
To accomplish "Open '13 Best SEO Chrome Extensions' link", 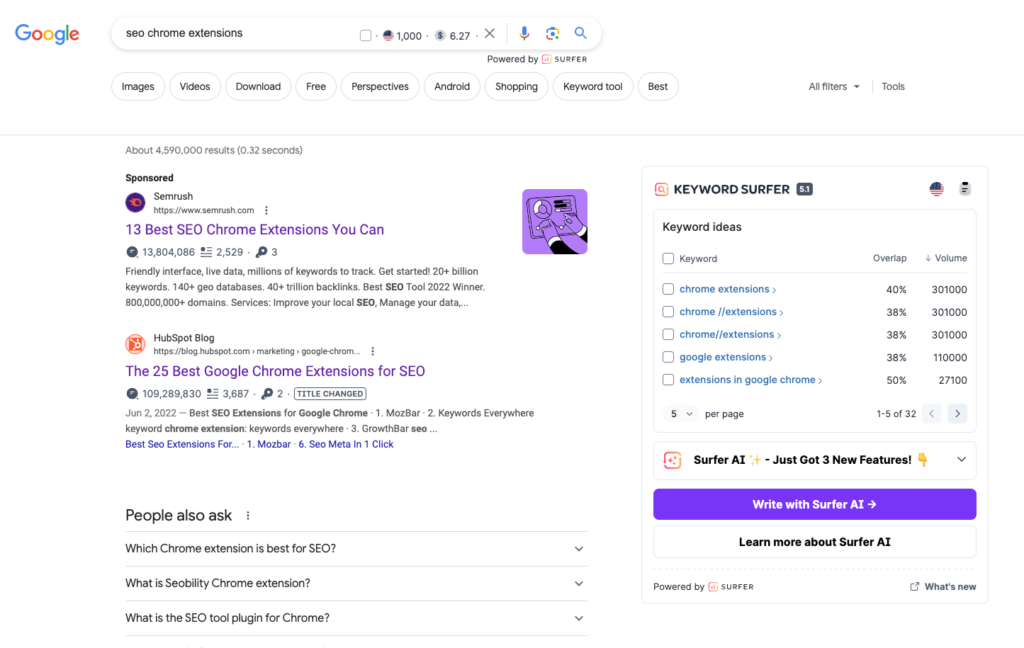I will pos(254,229).
